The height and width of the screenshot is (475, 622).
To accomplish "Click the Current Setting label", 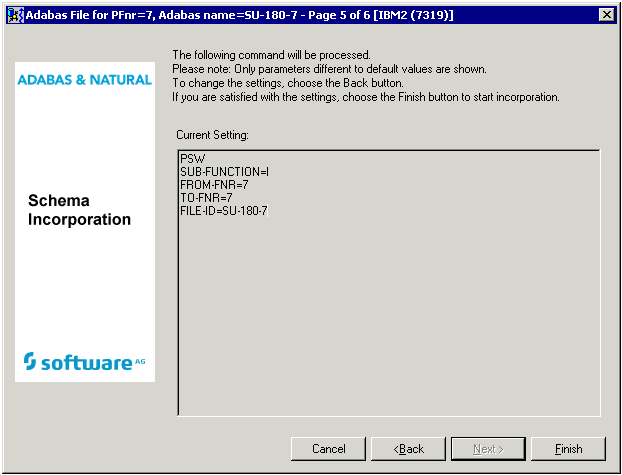I will point(212,134).
